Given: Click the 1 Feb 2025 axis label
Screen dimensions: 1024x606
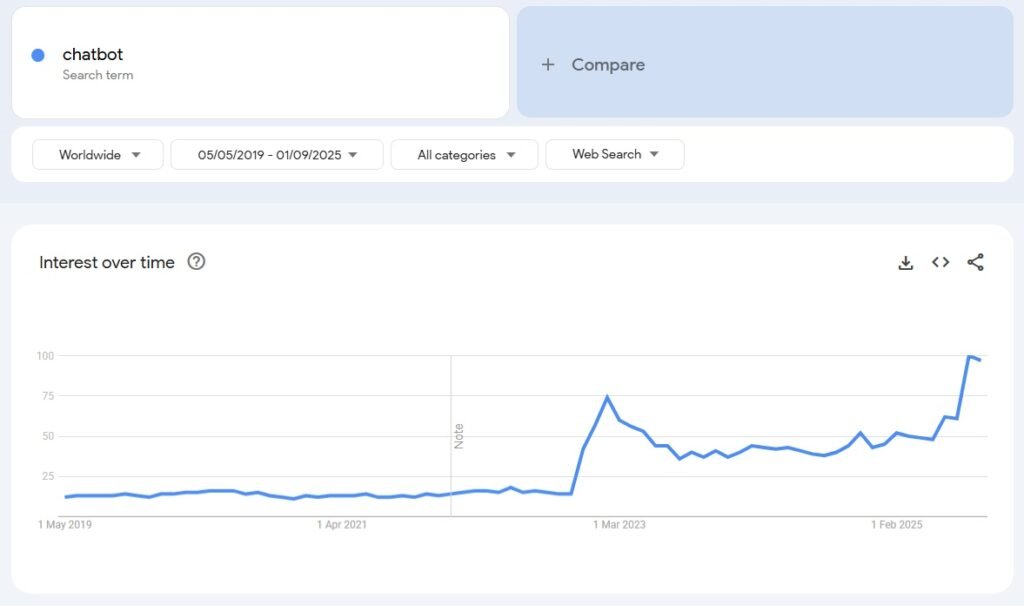Looking at the screenshot, I should tap(897, 525).
